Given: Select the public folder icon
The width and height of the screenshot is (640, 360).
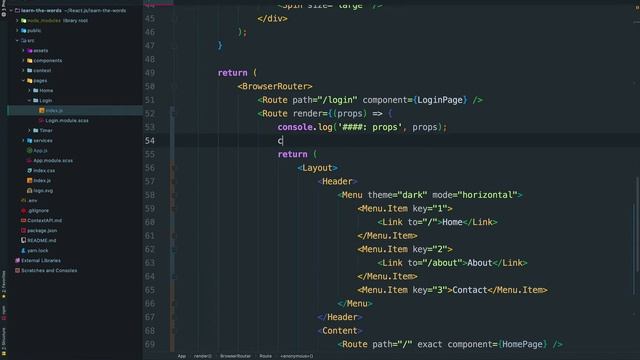Looking at the screenshot, I should pyautogui.click(x=24, y=30).
